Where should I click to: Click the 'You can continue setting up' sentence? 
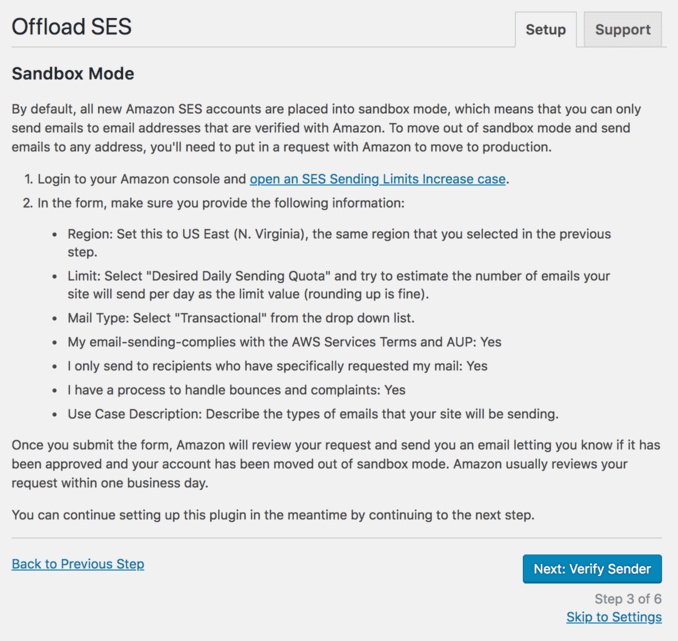coord(273,515)
